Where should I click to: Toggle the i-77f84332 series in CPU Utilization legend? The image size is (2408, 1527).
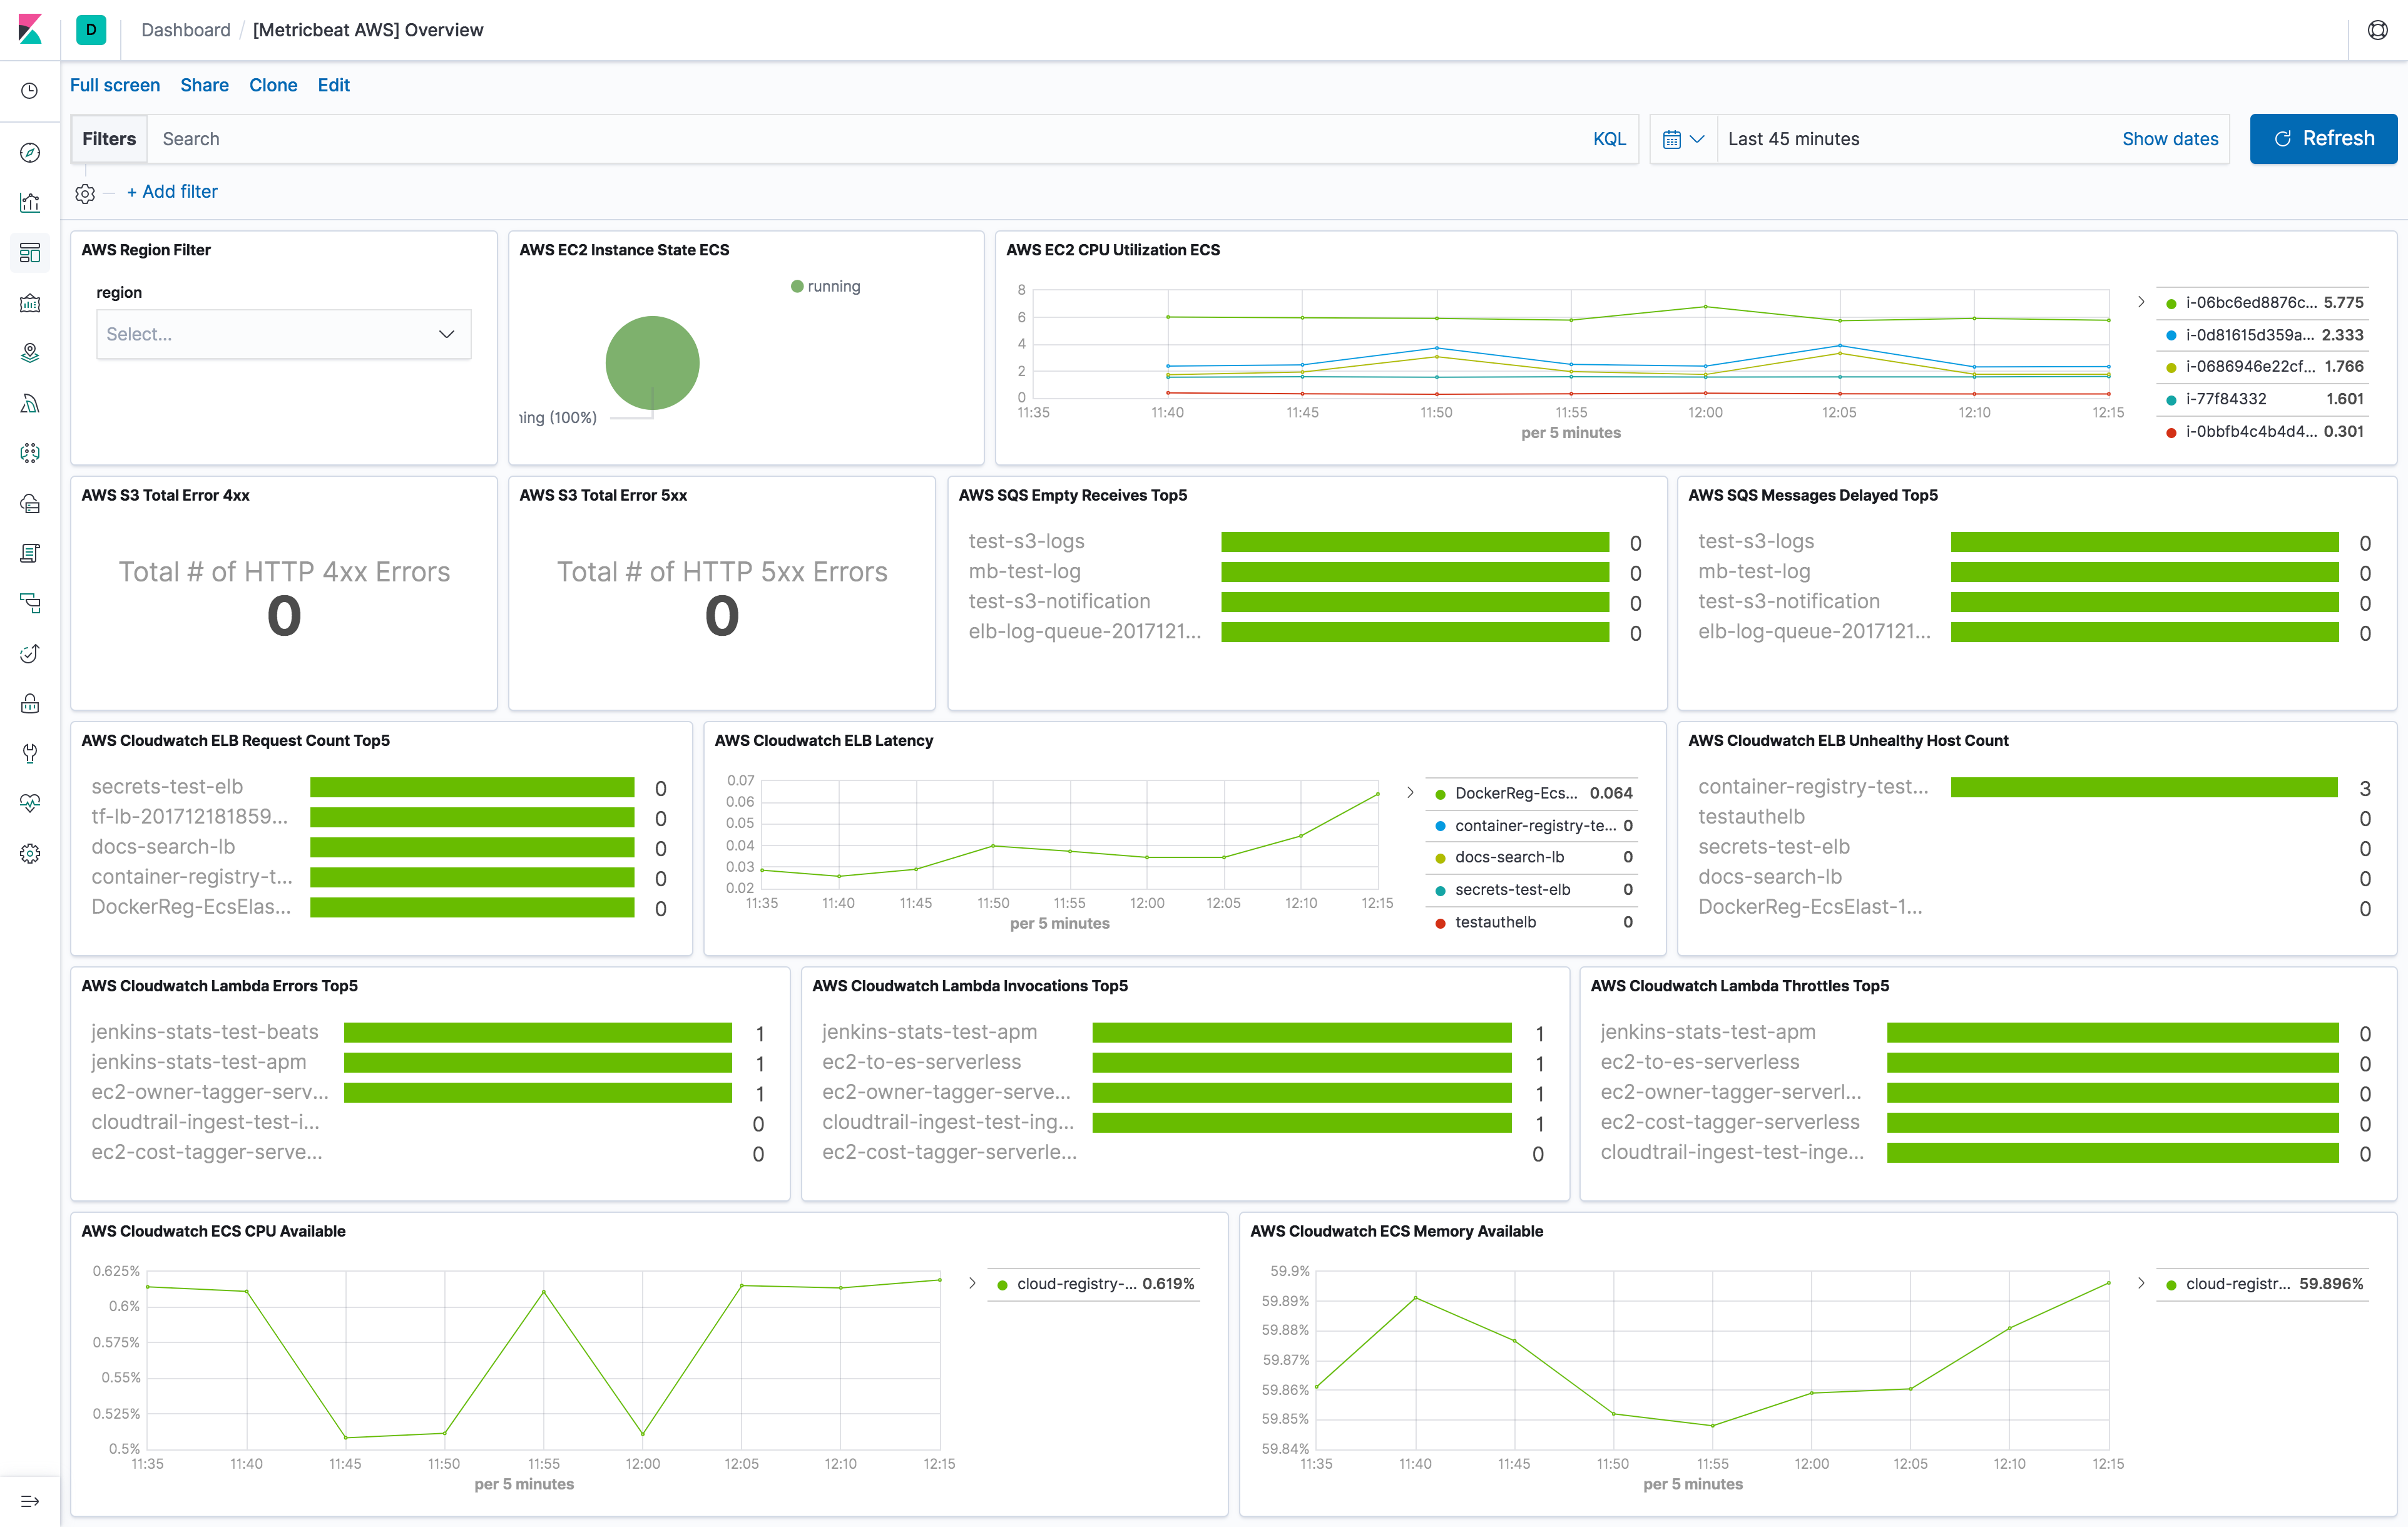click(x=2224, y=398)
